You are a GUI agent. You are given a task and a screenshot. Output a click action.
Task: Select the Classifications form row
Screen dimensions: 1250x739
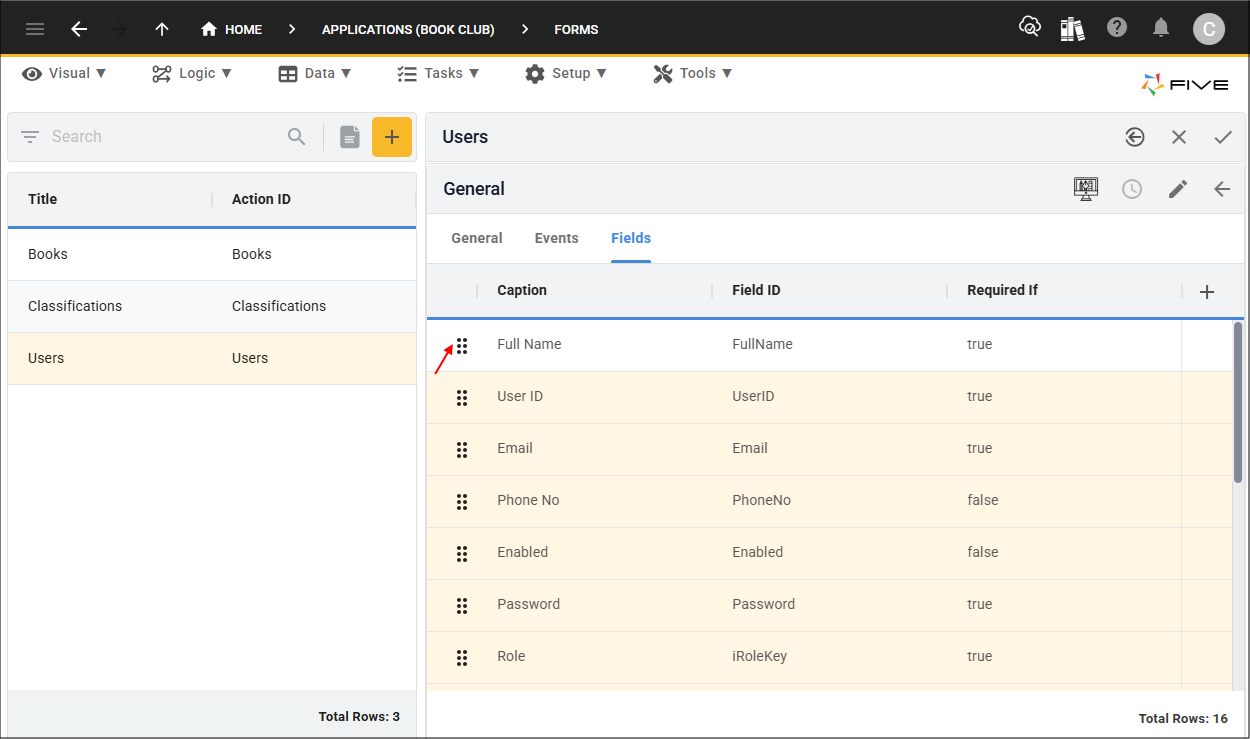point(212,306)
